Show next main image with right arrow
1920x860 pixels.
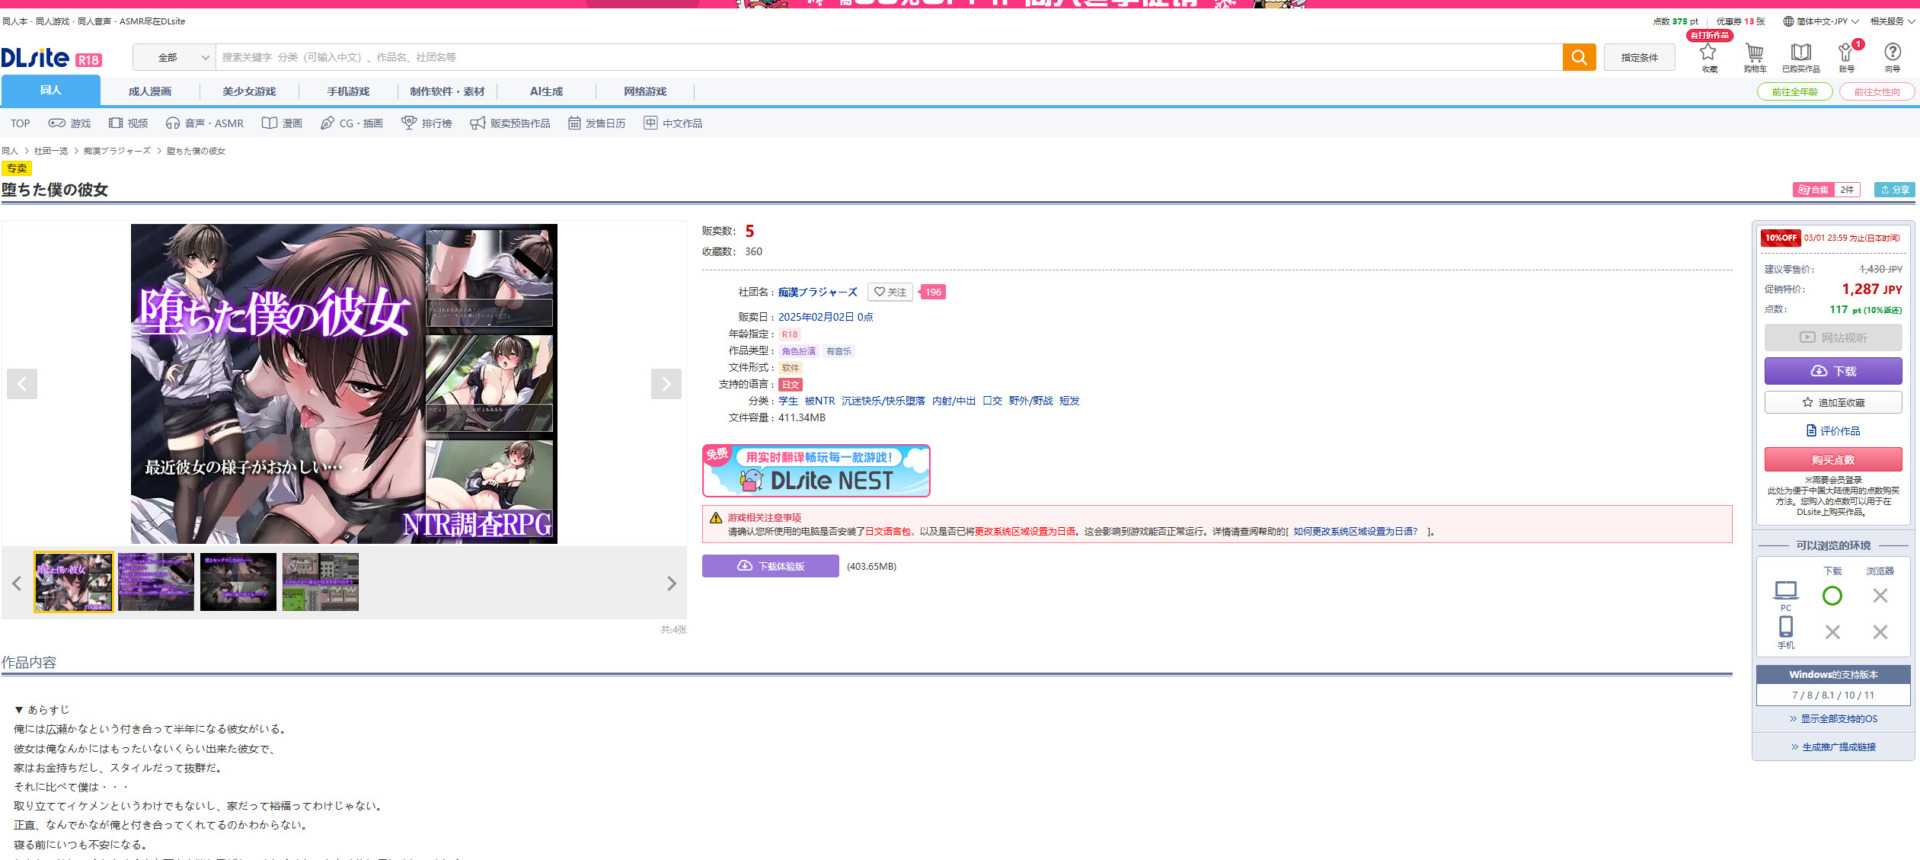(x=666, y=384)
